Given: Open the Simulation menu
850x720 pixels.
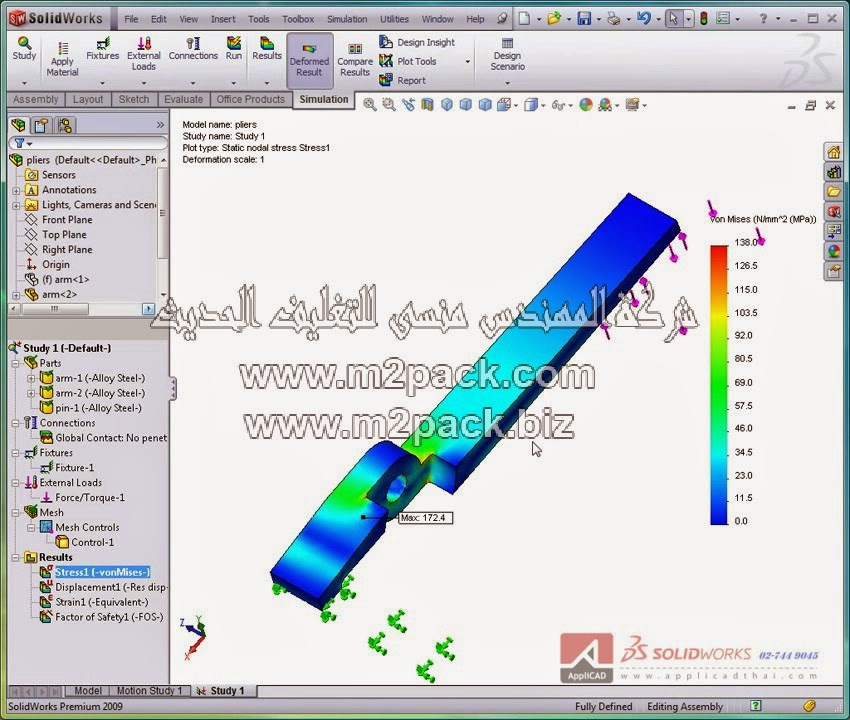Looking at the screenshot, I should (x=347, y=19).
